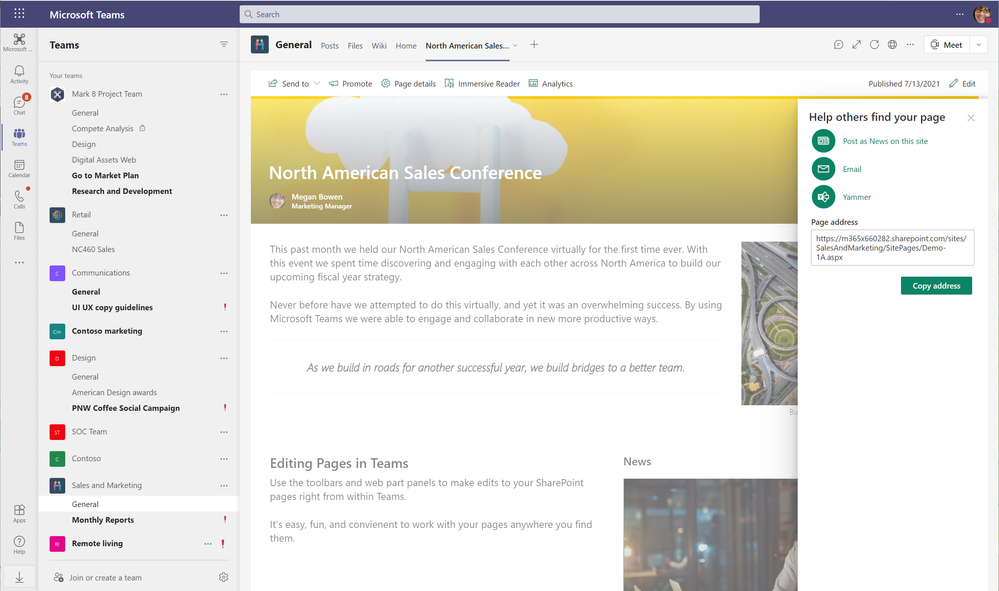The width and height of the screenshot is (999, 591).
Task: Switch to the Home tab
Action: [x=406, y=46]
